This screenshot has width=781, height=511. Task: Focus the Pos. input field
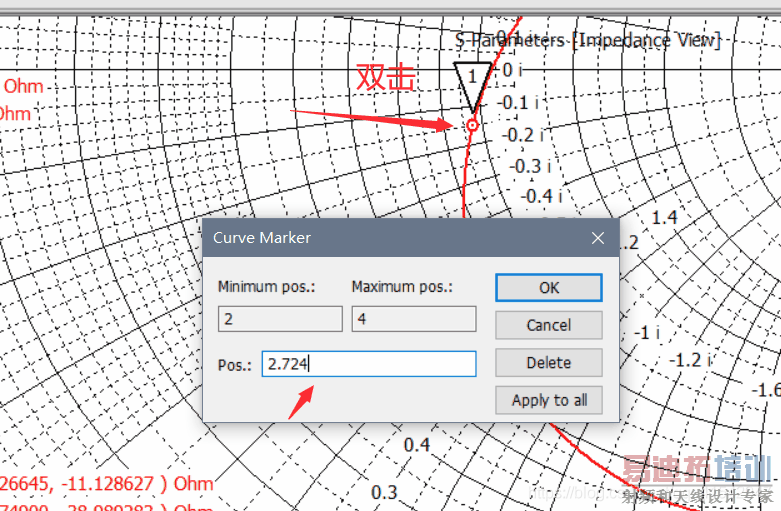[x=369, y=364]
